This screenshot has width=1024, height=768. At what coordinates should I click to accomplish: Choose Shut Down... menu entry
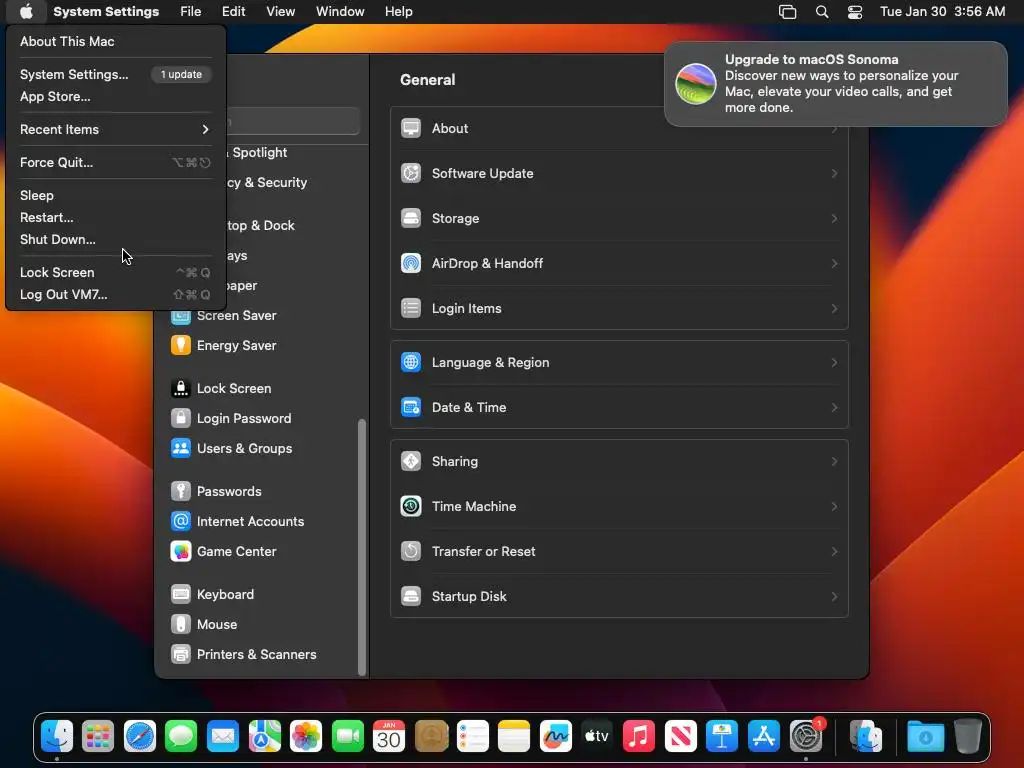click(116, 240)
